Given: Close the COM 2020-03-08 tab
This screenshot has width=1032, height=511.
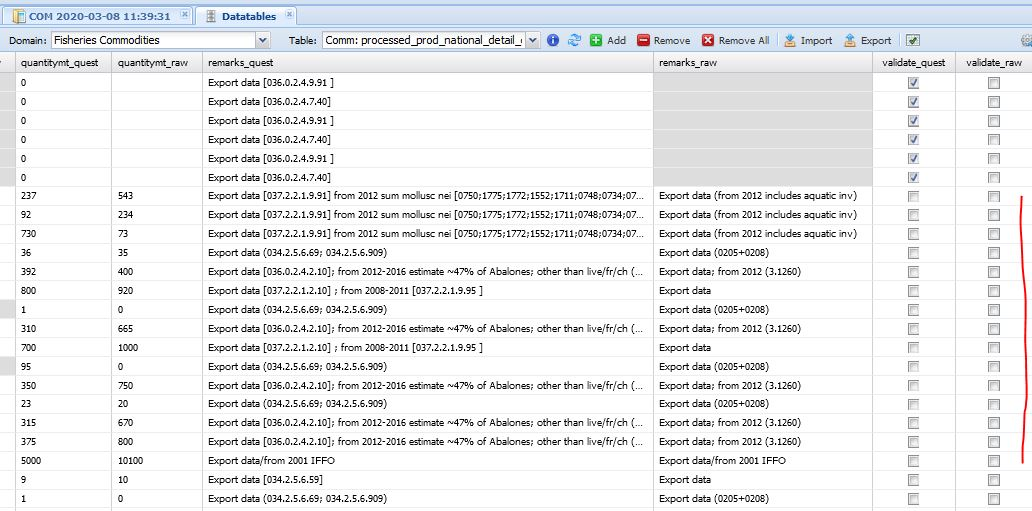Looking at the screenshot, I should point(180,16).
